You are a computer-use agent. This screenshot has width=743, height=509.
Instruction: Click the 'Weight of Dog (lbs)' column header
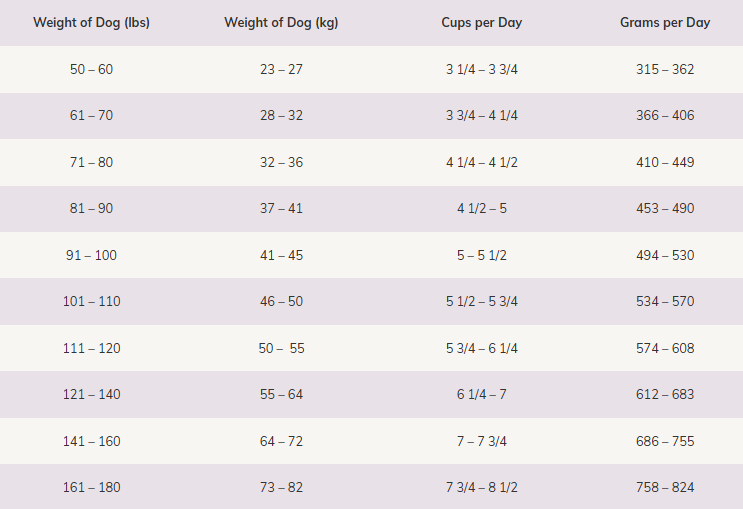tap(91, 22)
